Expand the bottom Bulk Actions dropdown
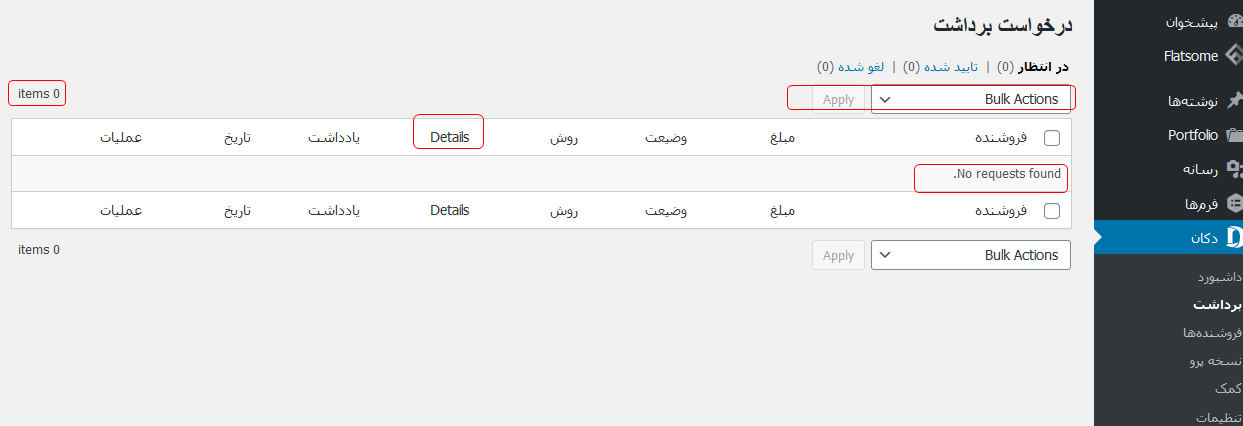This screenshot has width=1243, height=426. click(971, 255)
